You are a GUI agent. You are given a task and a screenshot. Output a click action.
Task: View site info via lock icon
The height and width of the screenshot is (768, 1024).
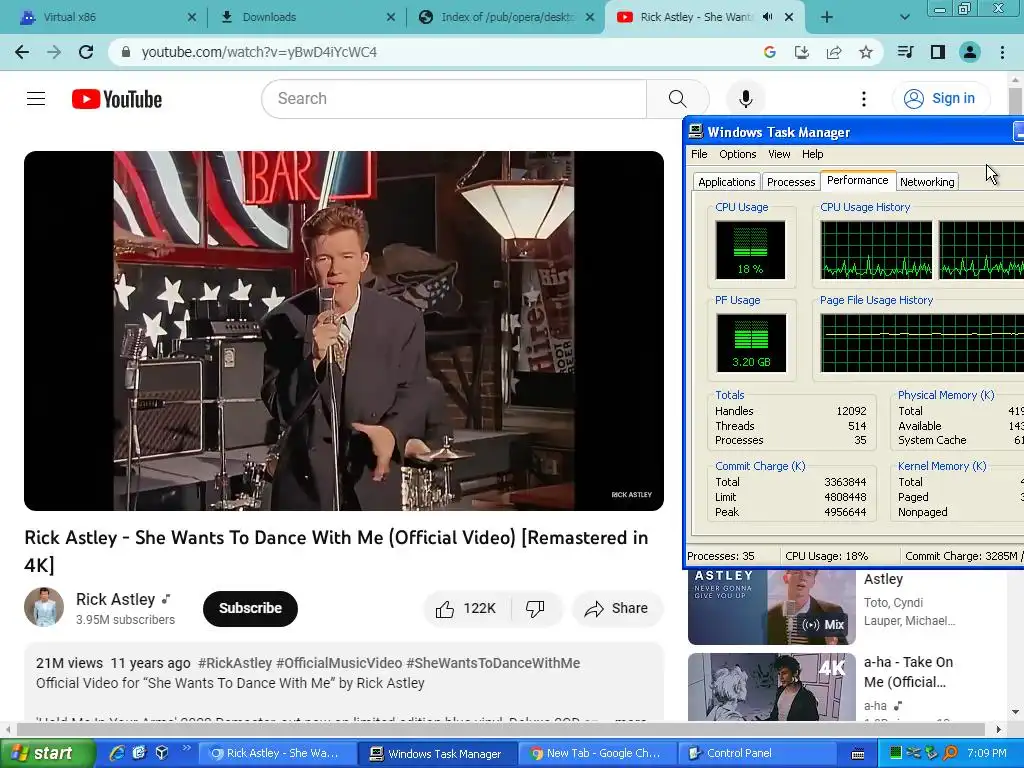pos(126,52)
